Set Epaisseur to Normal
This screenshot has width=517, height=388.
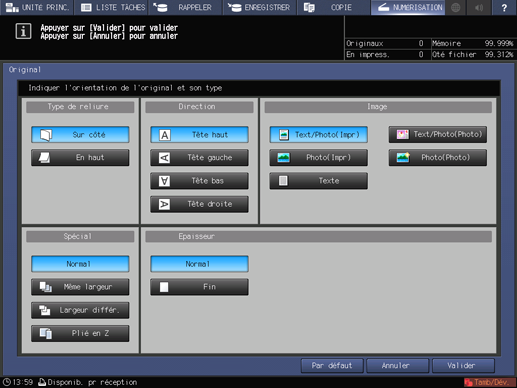(x=199, y=264)
